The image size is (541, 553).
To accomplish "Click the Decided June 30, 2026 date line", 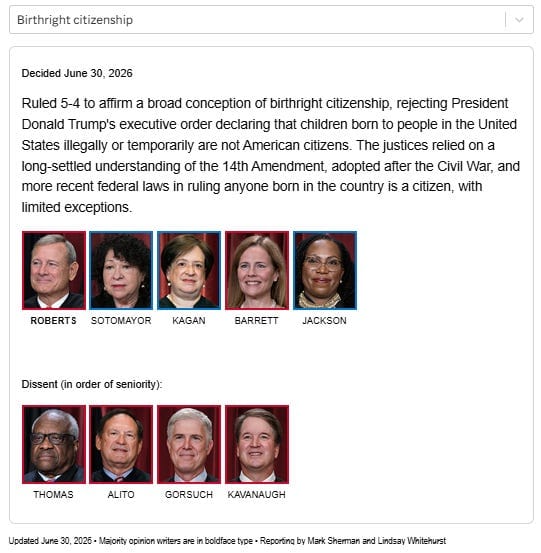I will [77, 73].
